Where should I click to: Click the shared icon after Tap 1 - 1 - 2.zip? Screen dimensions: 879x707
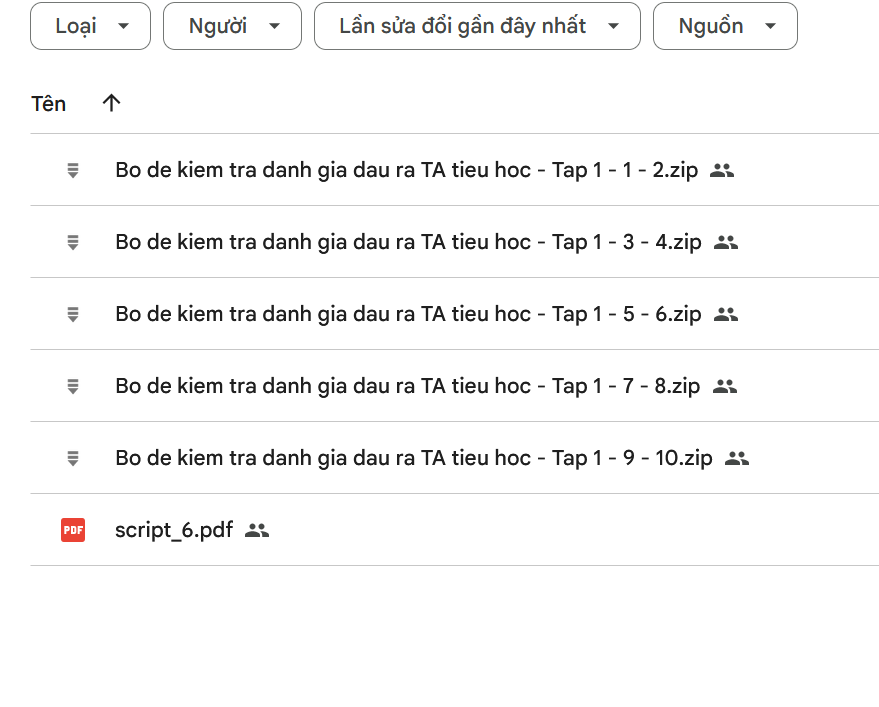point(722,170)
